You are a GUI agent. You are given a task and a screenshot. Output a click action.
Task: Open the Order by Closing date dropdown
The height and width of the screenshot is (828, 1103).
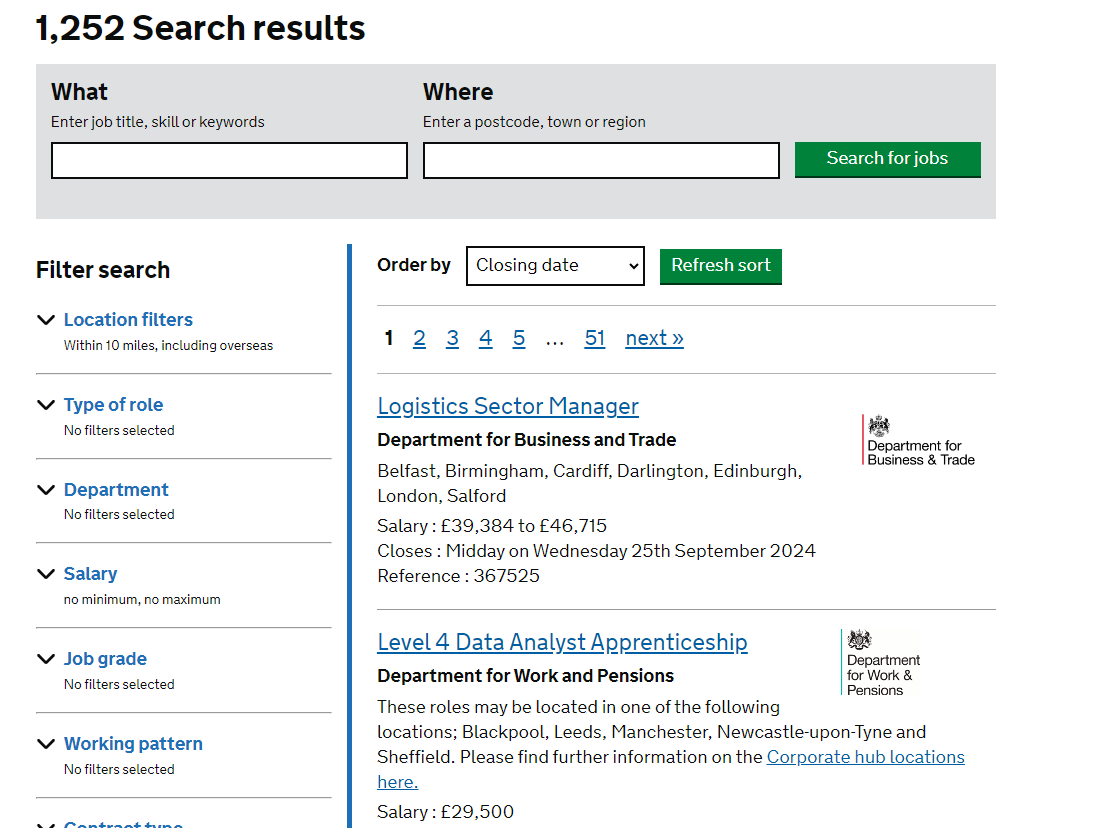point(555,266)
